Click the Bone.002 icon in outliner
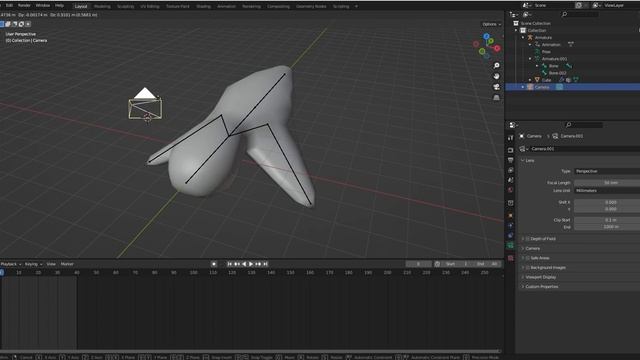 tap(544, 73)
